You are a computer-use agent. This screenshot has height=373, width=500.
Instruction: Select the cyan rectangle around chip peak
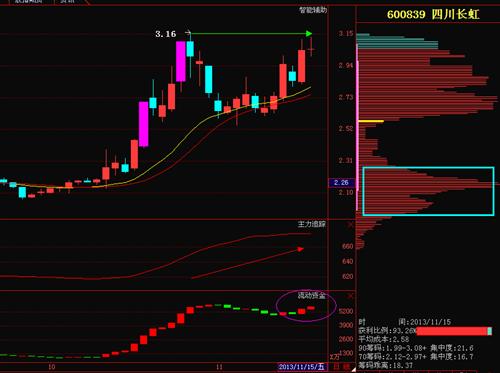click(x=428, y=191)
